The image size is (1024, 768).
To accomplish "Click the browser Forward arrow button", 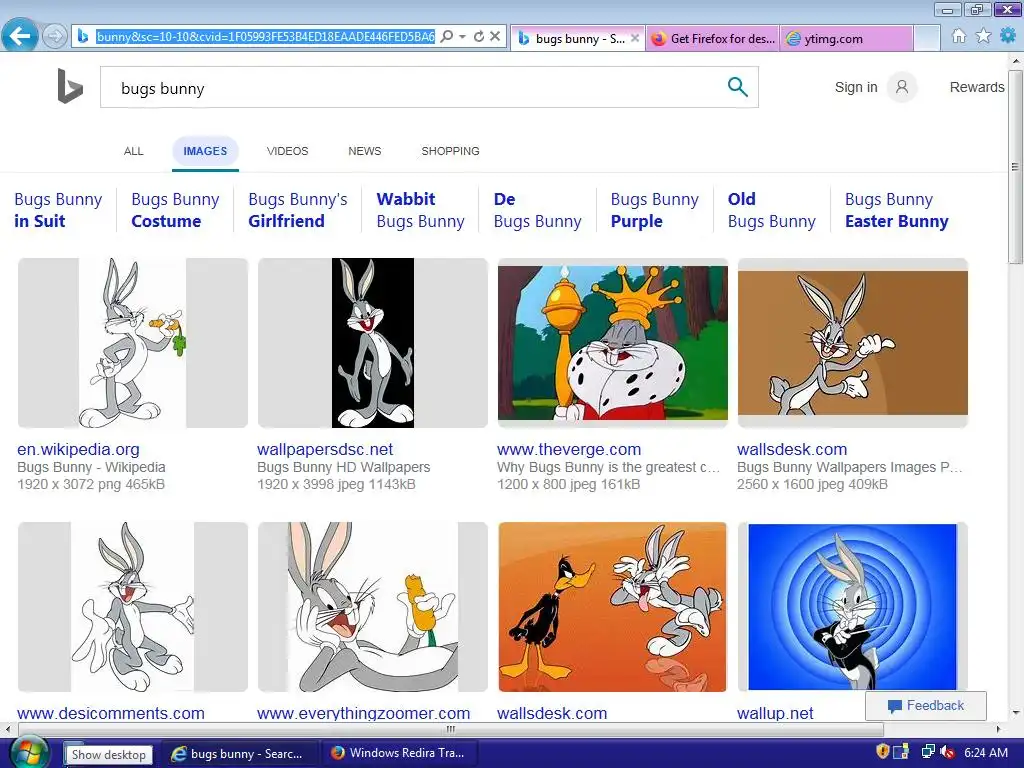I will coord(55,37).
